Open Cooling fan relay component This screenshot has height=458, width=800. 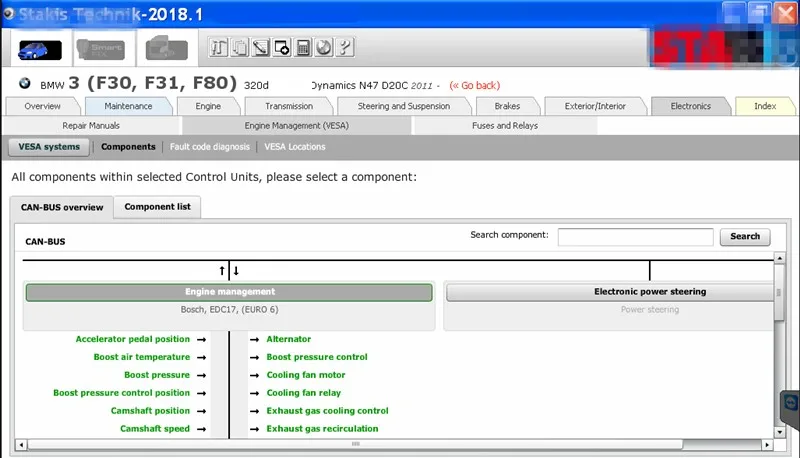[304, 393]
